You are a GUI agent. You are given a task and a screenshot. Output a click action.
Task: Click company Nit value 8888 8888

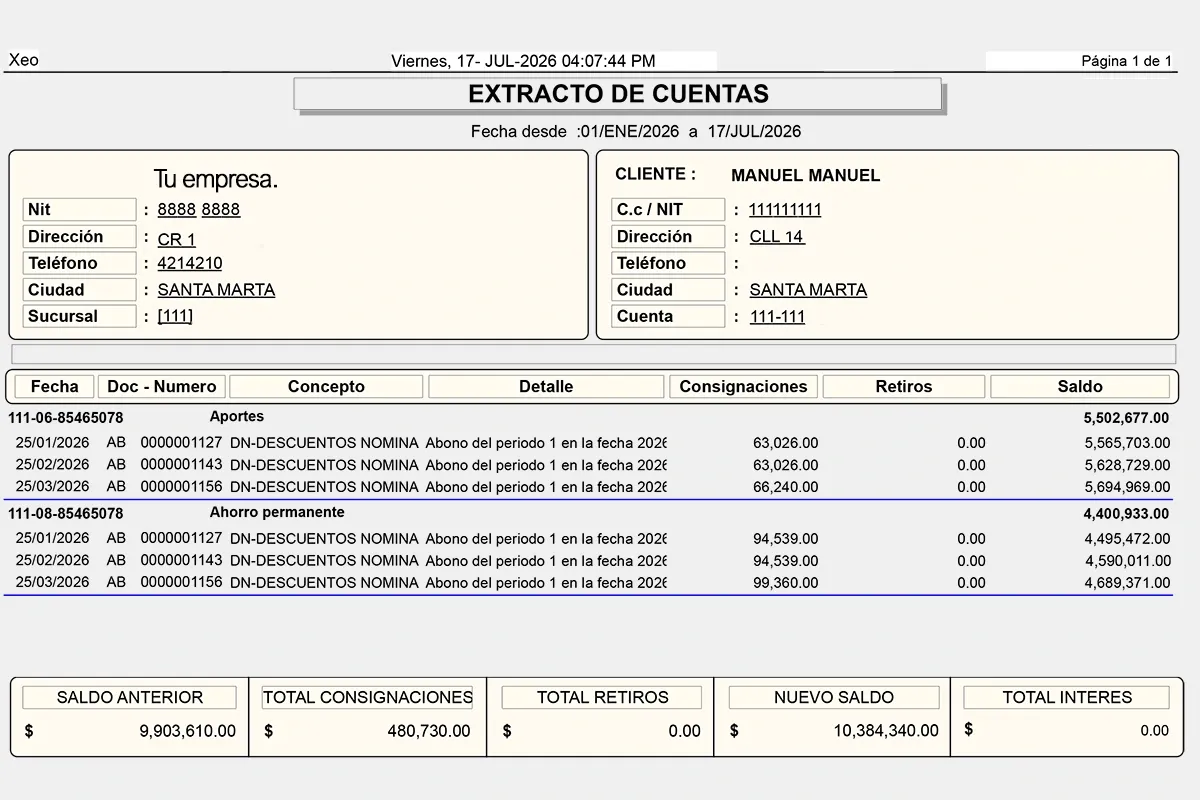199,210
